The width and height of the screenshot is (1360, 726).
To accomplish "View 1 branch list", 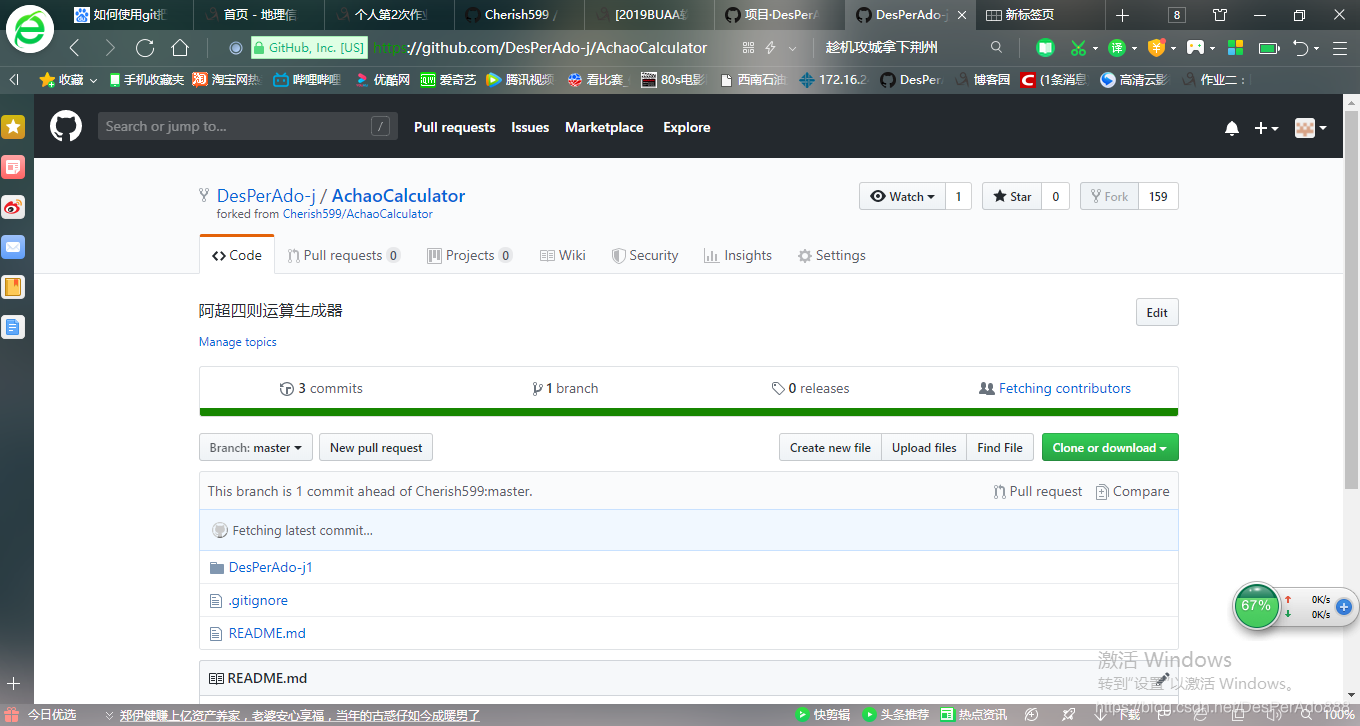I will pos(566,388).
